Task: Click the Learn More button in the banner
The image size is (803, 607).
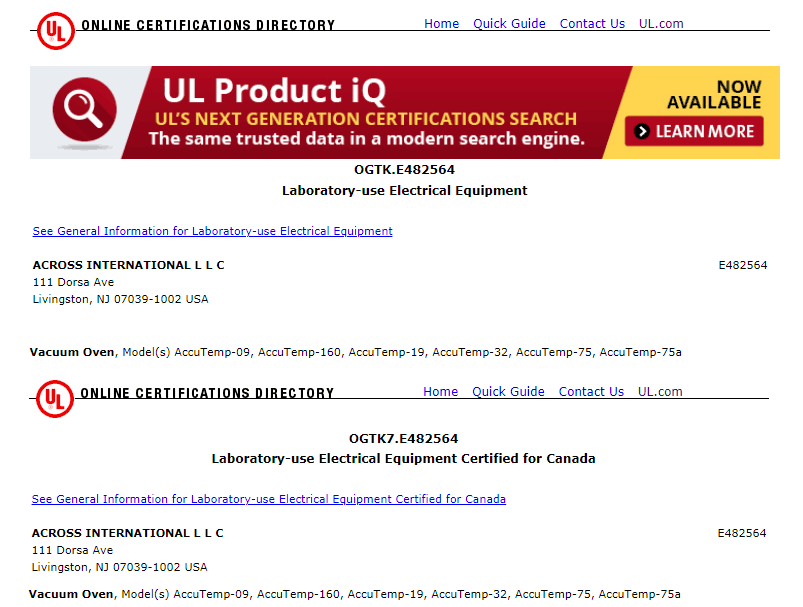Action: (x=694, y=131)
